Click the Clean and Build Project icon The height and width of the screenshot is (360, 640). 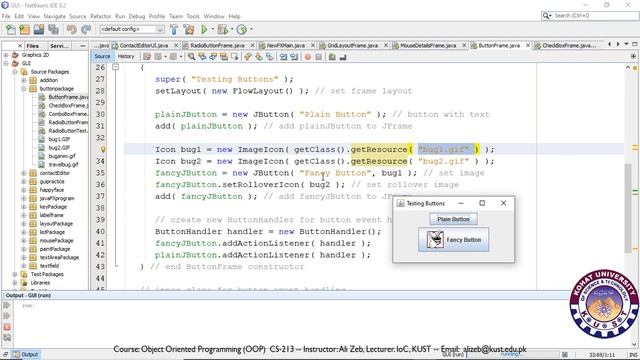[x=189, y=29]
